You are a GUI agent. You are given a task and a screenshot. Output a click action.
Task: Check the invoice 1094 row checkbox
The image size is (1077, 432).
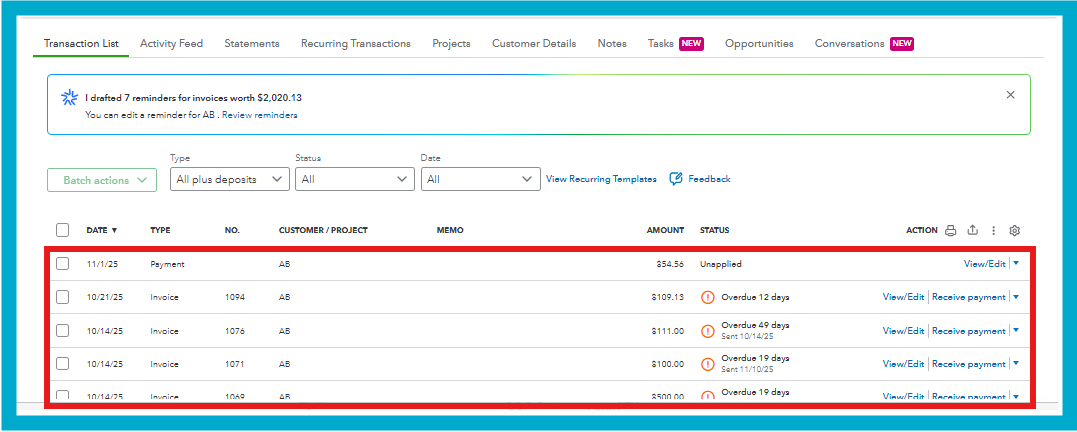click(x=63, y=297)
